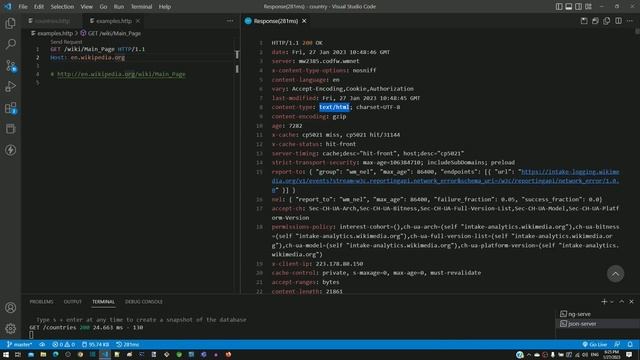Toggle Panel layout icon in title bar

[x=569, y=7]
